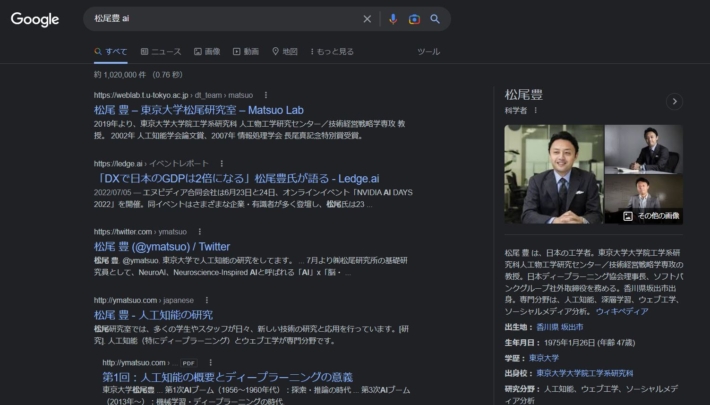Click the knowledge panel arrow next to 松尾豊

[674, 101]
